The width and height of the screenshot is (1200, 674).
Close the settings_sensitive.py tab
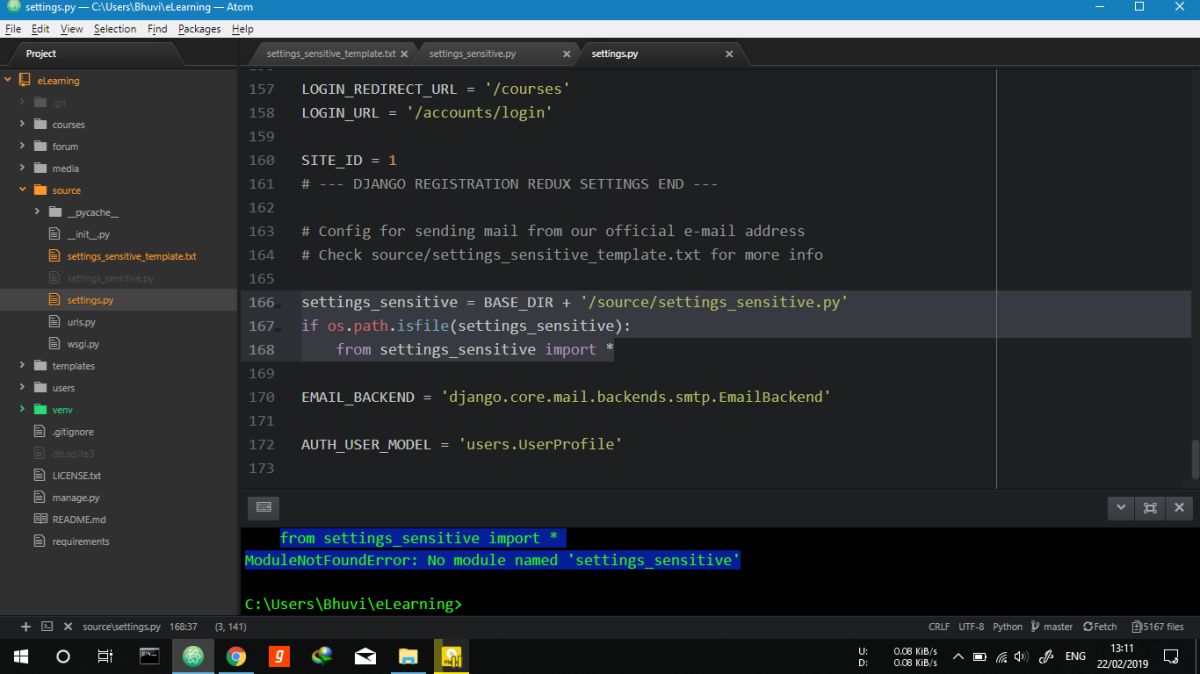click(x=566, y=54)
